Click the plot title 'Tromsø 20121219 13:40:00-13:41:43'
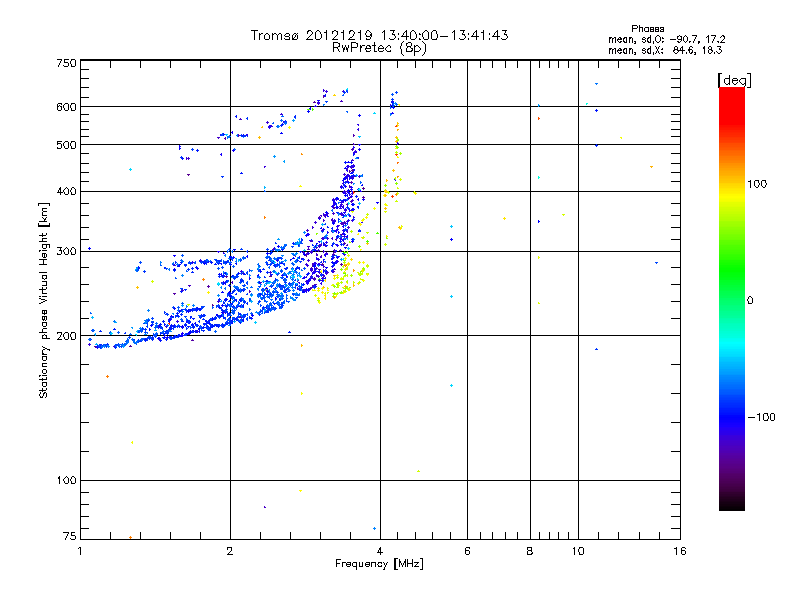This screenshot has height=600, width=800. pyautogui.click(x=380, y=35)
